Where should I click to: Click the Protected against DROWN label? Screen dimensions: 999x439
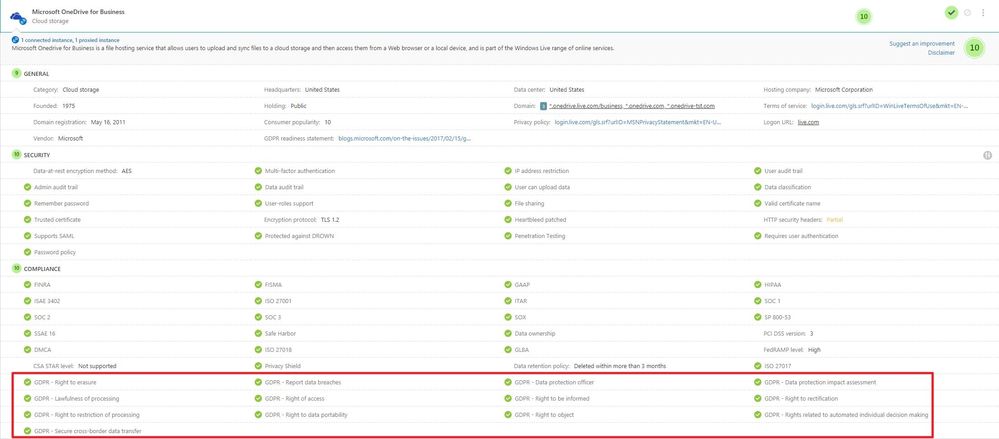tap(299, 236)
